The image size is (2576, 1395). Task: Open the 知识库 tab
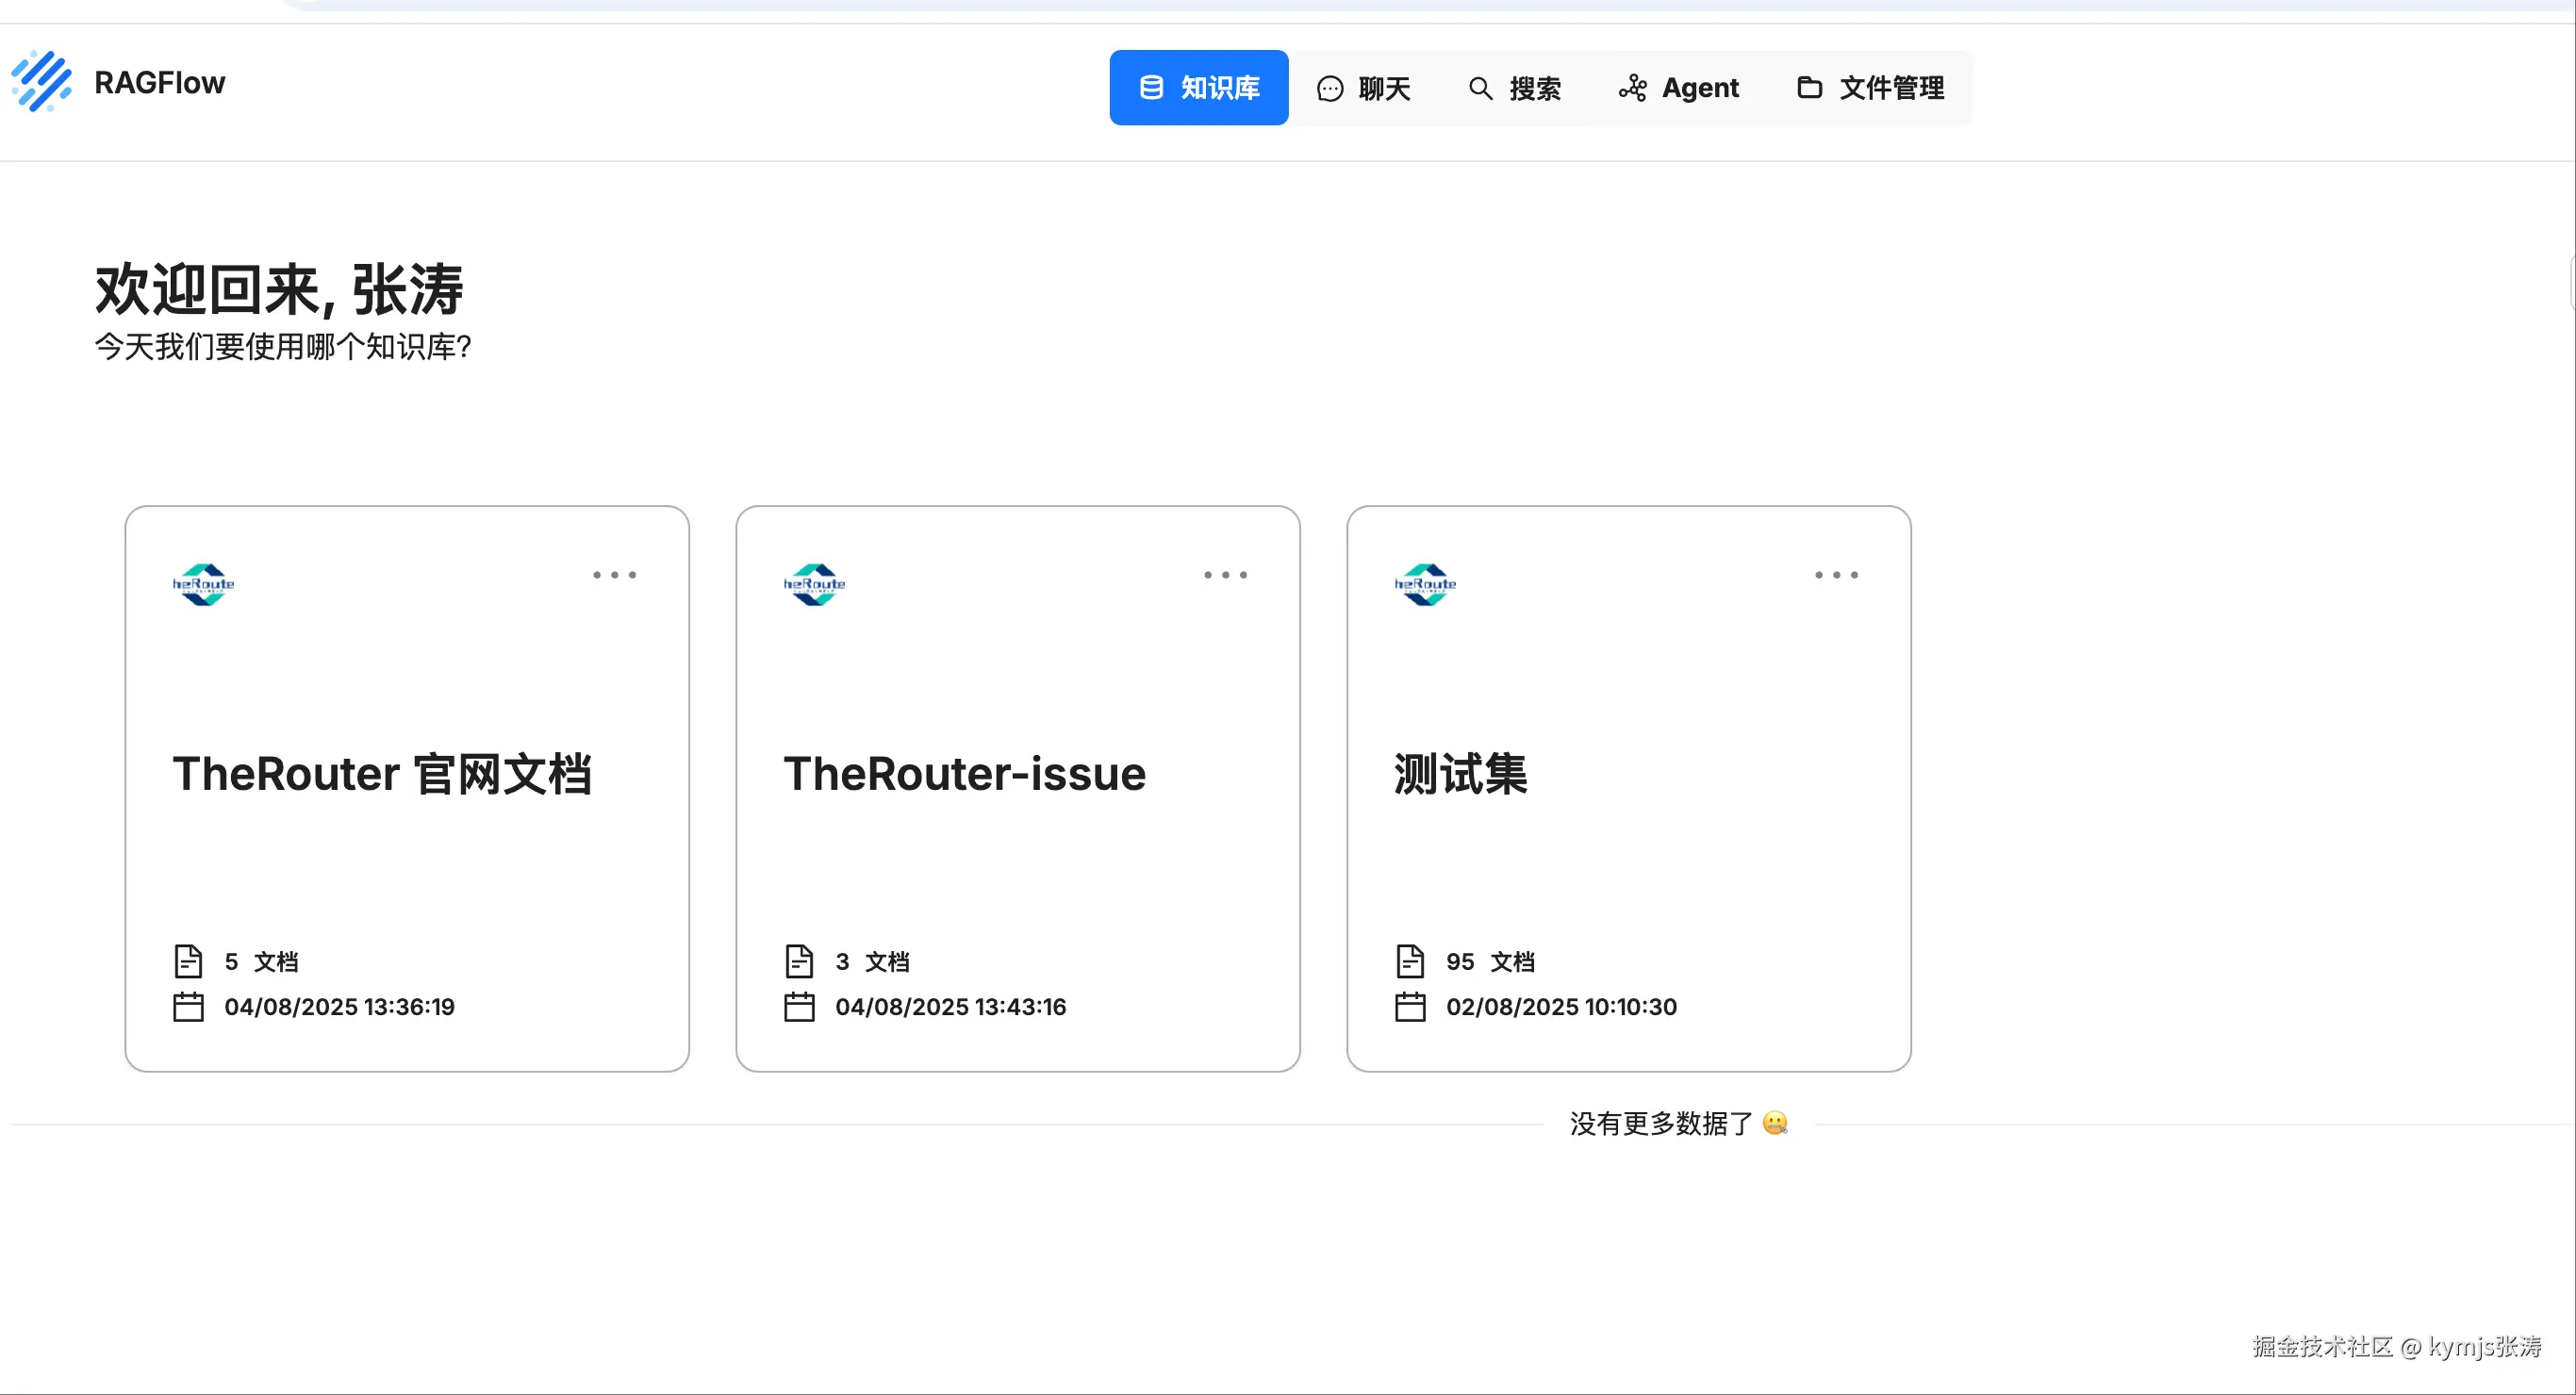tap(1198, 88)
